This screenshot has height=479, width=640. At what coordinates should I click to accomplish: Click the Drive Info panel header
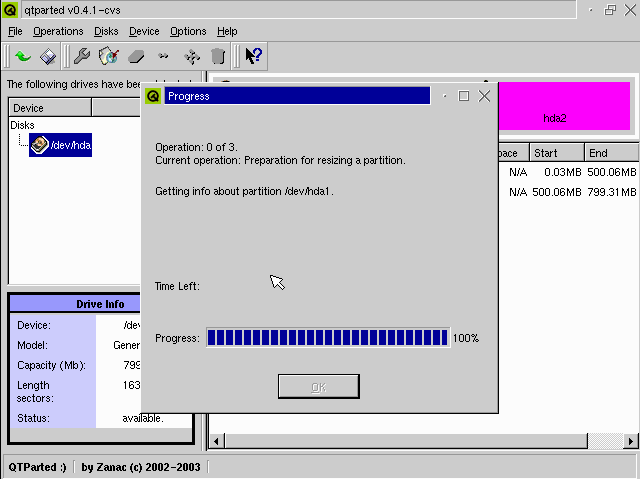click(75, 304)
